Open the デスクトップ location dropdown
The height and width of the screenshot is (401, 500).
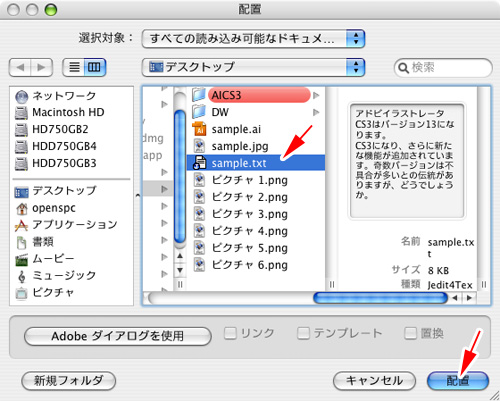point(253,67)
